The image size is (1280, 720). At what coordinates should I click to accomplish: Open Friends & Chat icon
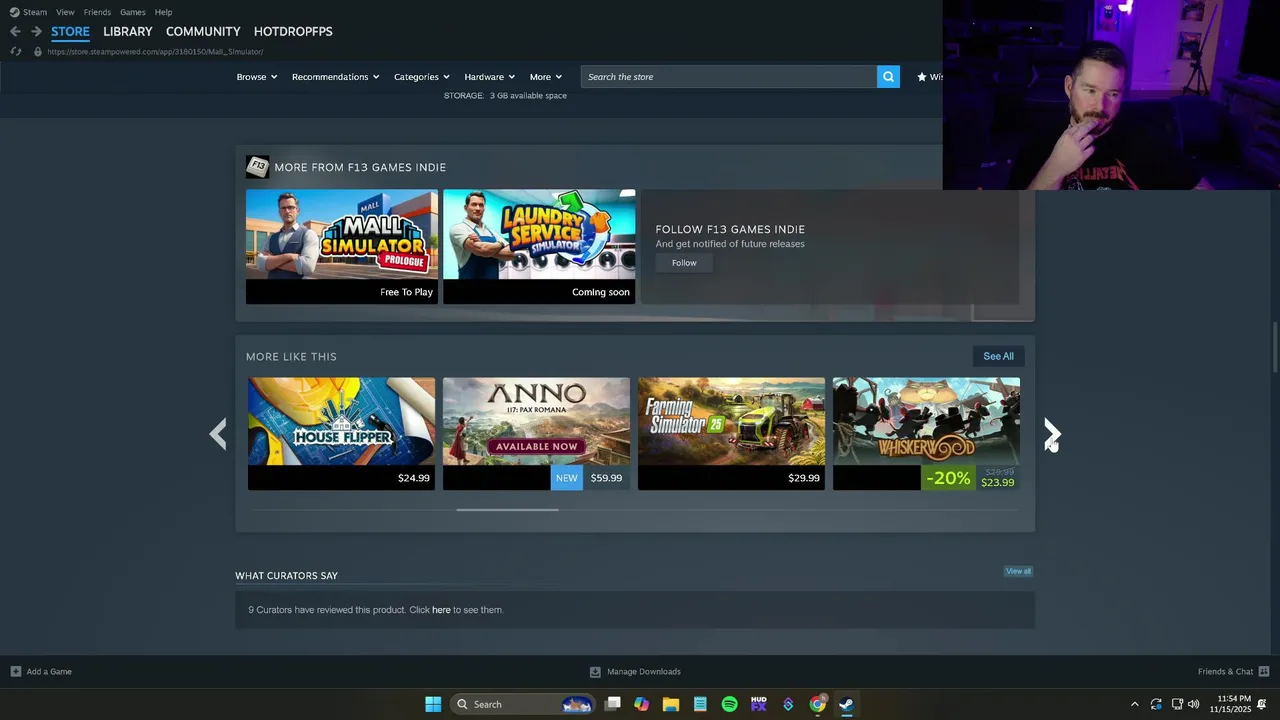coord(1264,671)
